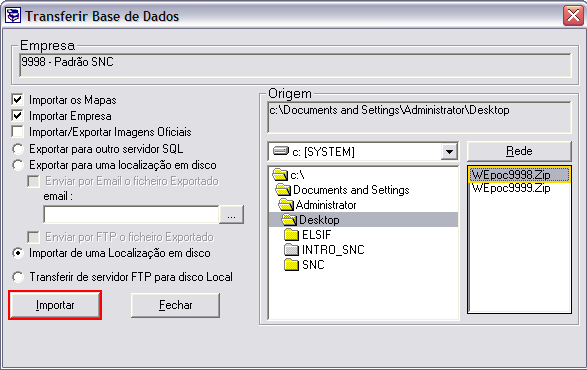Enable Importar/Exportar Imagens Oficiais checkbox
The height and width of the screenshot is (370, 587).
[17, 131]
